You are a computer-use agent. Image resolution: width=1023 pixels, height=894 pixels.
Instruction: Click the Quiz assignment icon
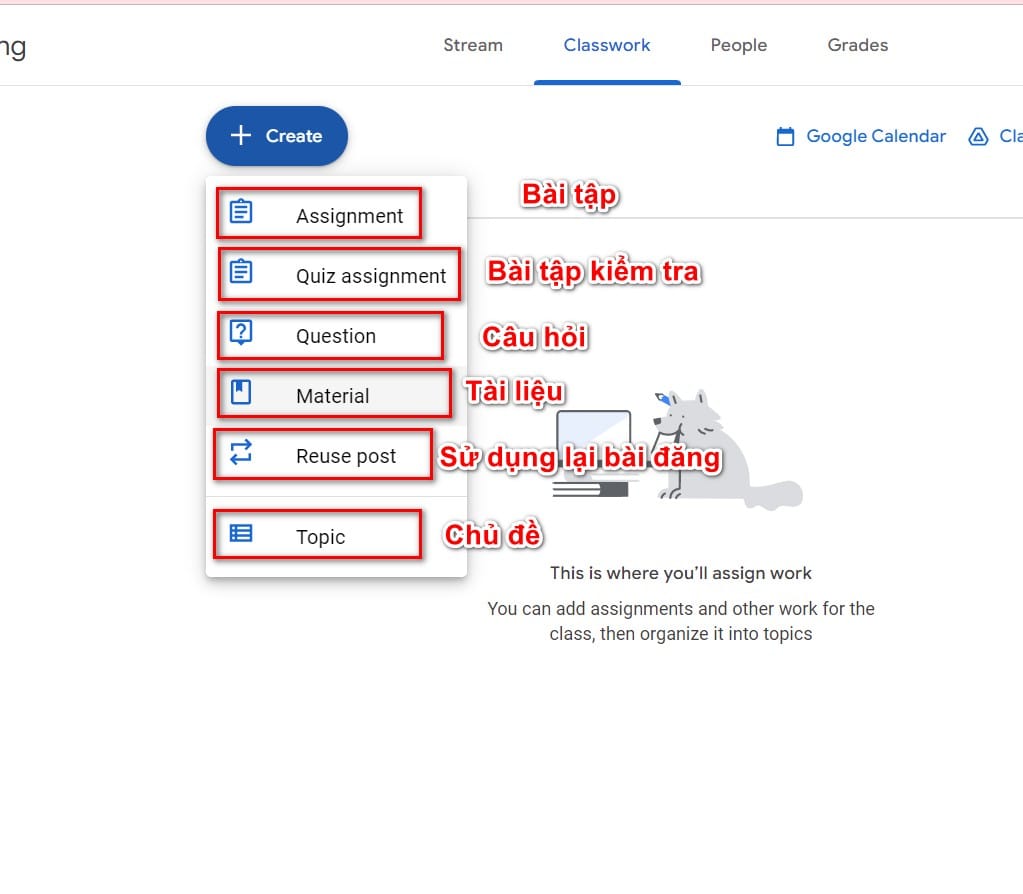point(241,272)
